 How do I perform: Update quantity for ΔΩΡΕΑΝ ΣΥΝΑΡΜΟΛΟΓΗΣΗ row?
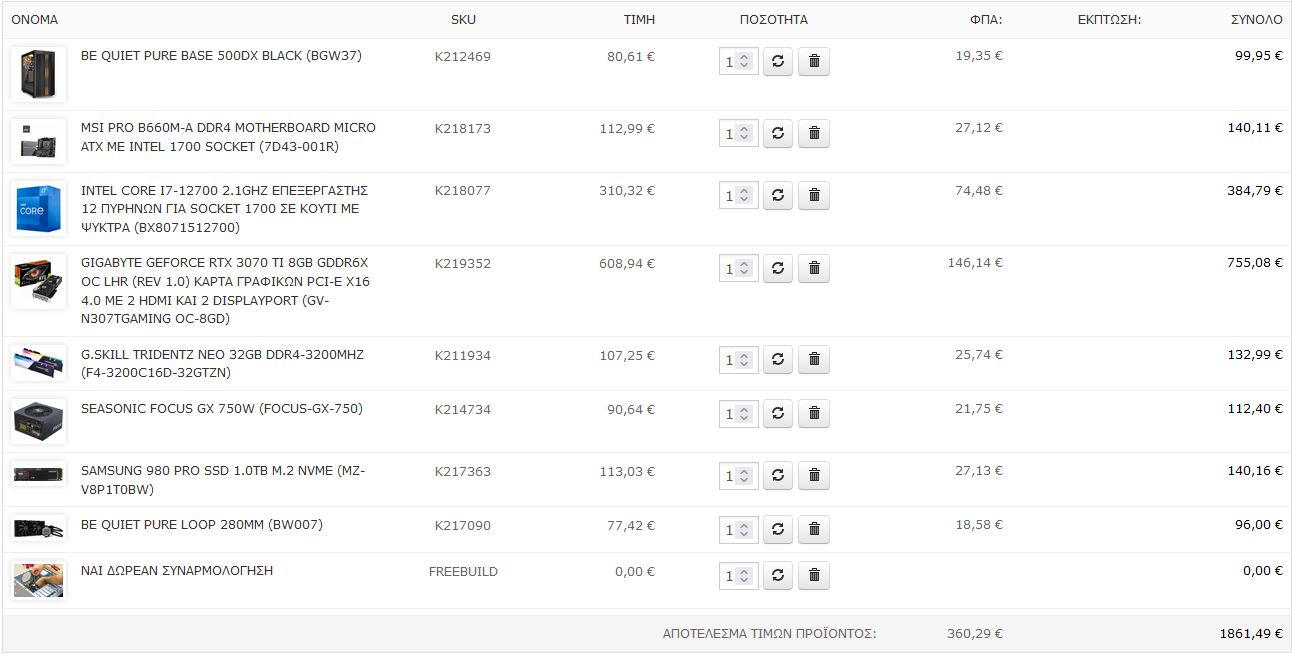pos(778,576)
